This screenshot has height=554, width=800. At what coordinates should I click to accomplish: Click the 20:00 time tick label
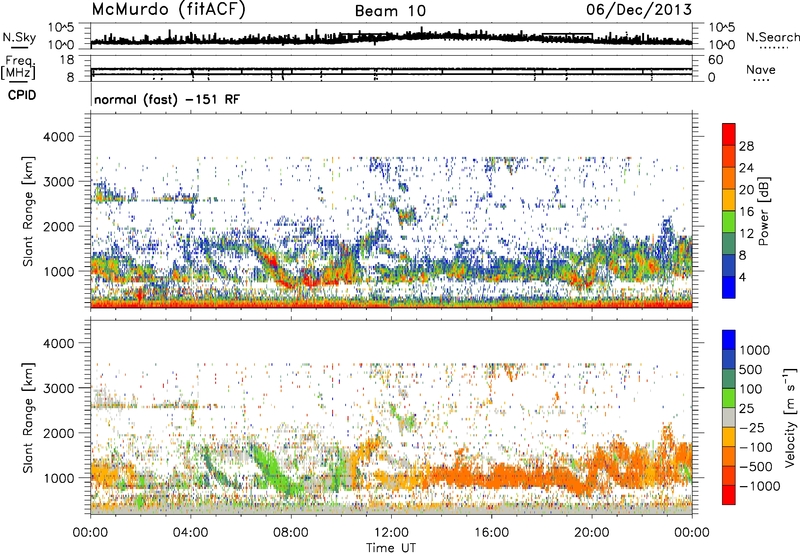pyautogui.click(x=591, y=533)
